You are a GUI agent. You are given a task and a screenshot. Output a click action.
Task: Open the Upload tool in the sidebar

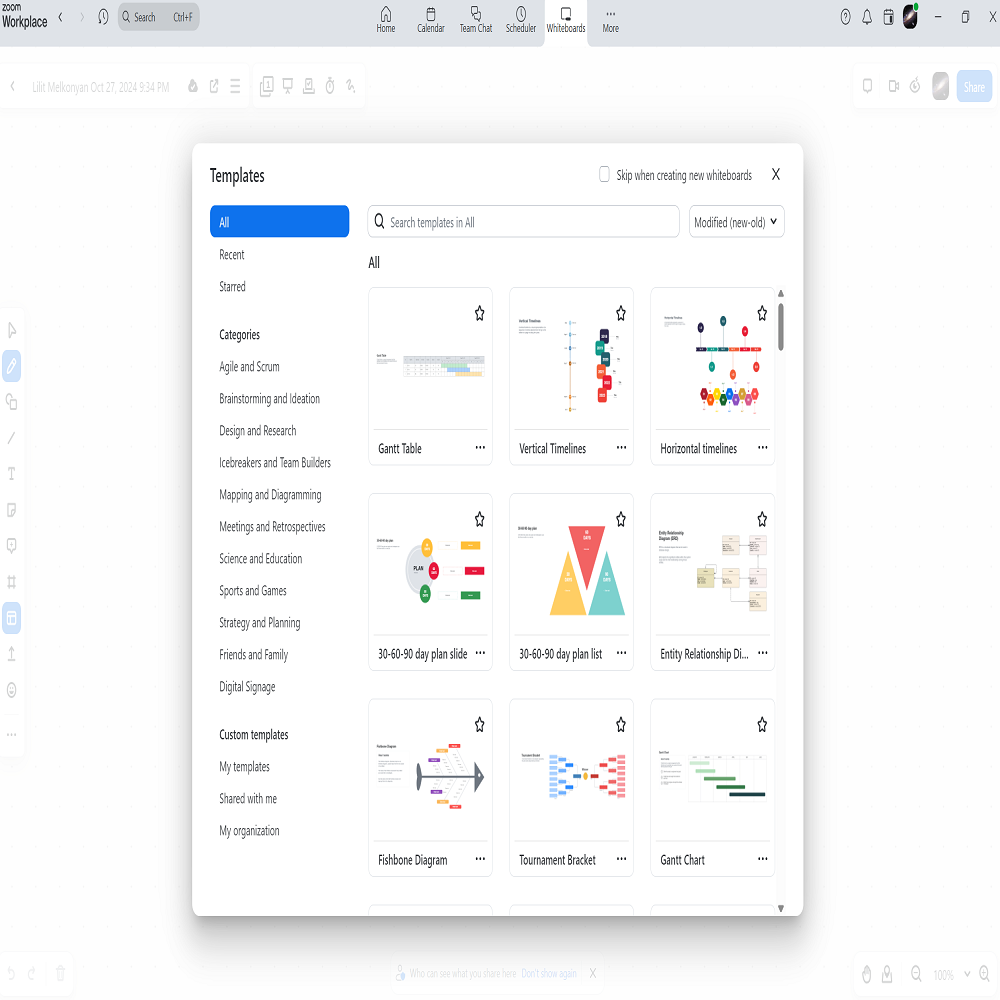11,654
